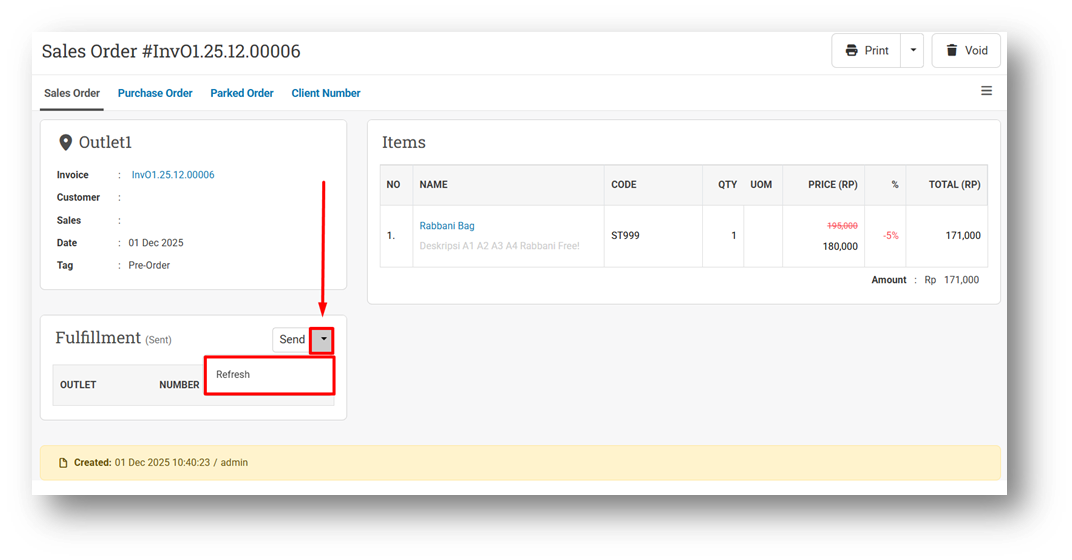The width and height of the screenshot is (1072, 560).
Task: Click the Items panel heading
Action: [403, 142]
